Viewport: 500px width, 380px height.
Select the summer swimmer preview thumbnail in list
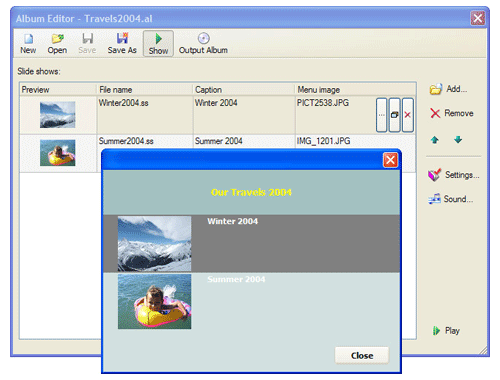(x=58, y=153)
